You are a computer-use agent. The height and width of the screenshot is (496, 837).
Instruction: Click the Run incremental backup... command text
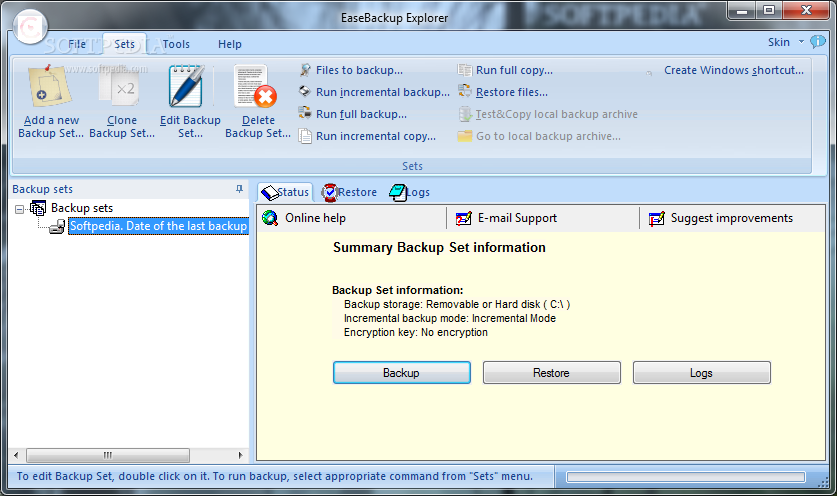coord(383,92)
